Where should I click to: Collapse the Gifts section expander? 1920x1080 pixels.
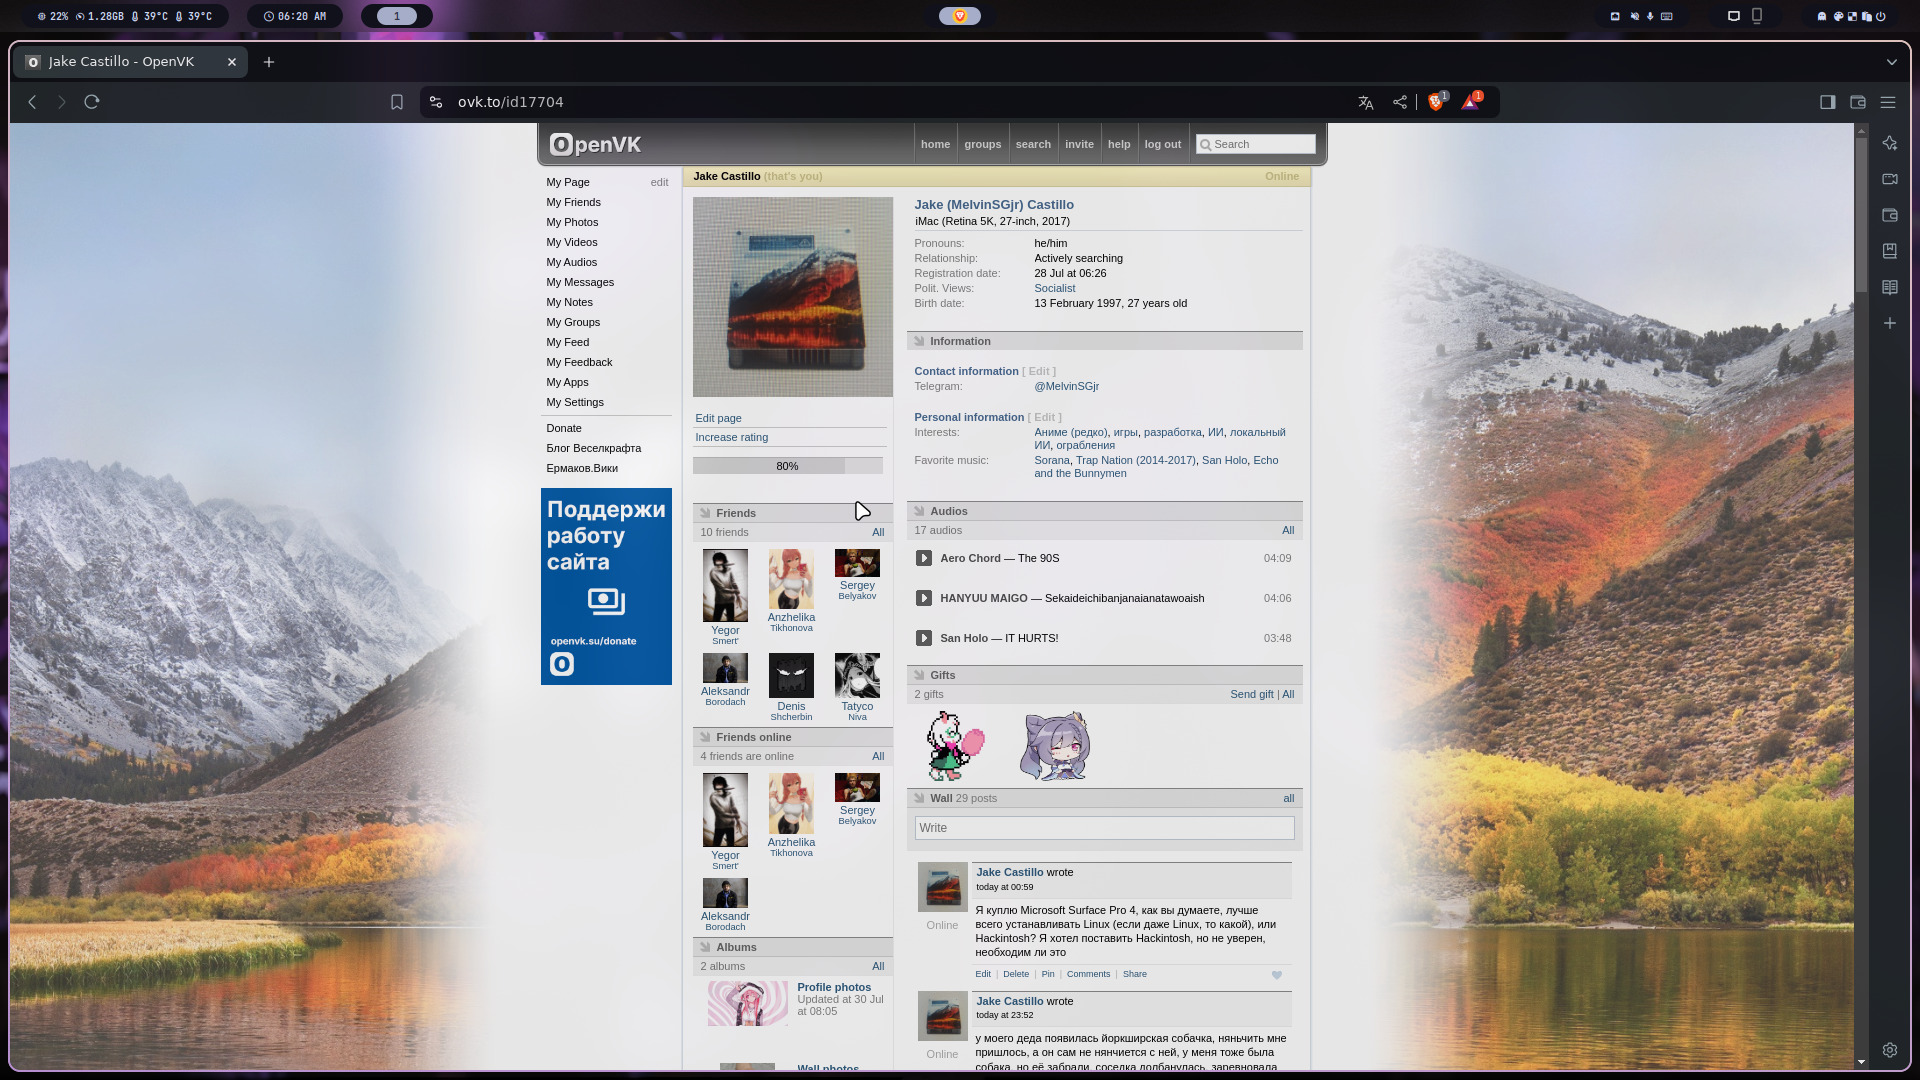click(x=919, y=675)
